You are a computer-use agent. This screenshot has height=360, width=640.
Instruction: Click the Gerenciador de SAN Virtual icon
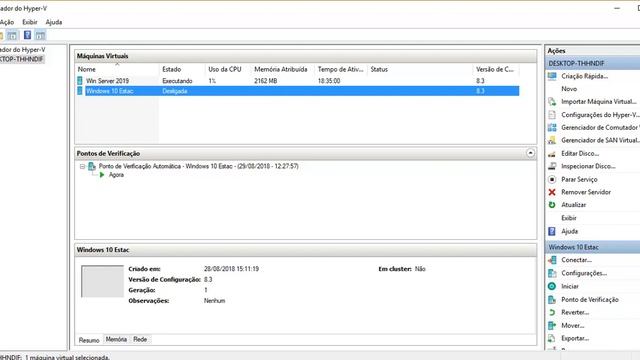click(x=552, y=140)
